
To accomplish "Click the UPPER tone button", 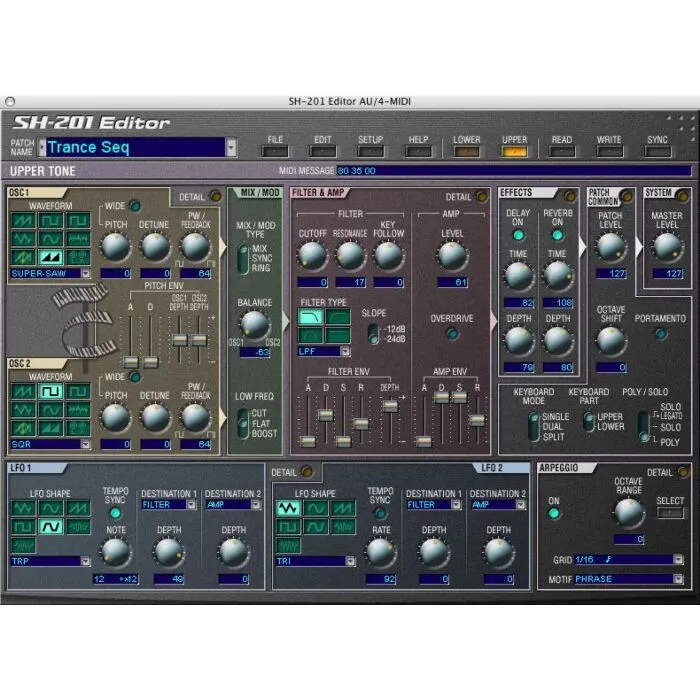I will click(x=514, y=152).
